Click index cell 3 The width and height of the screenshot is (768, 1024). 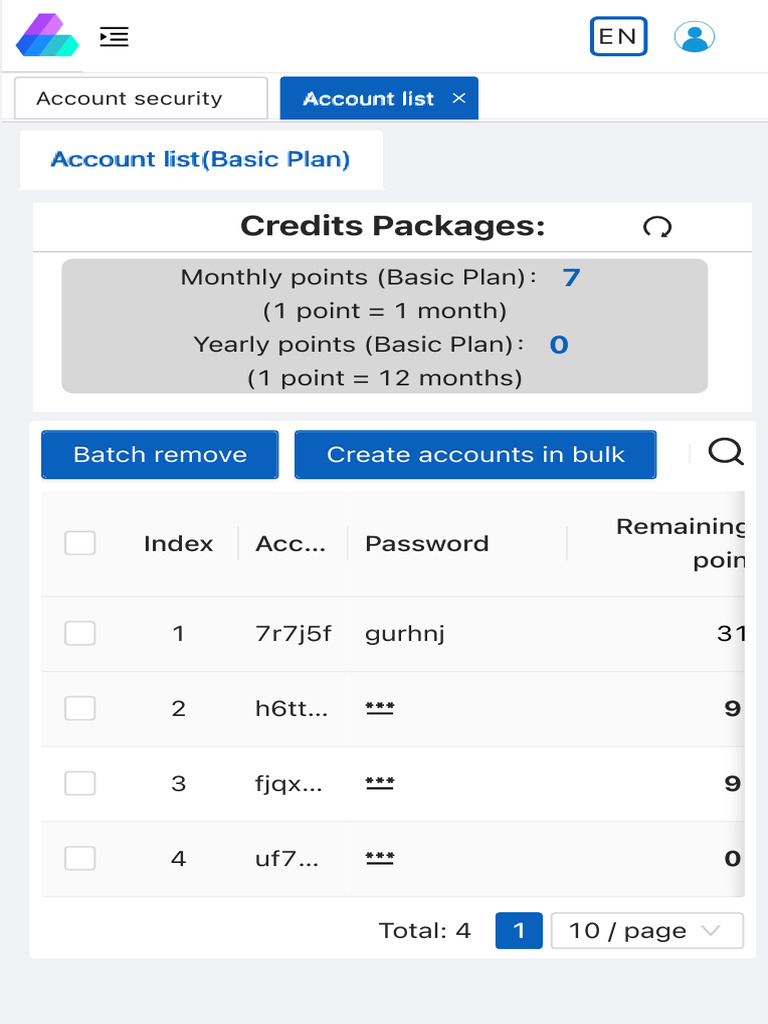(178, 784)
